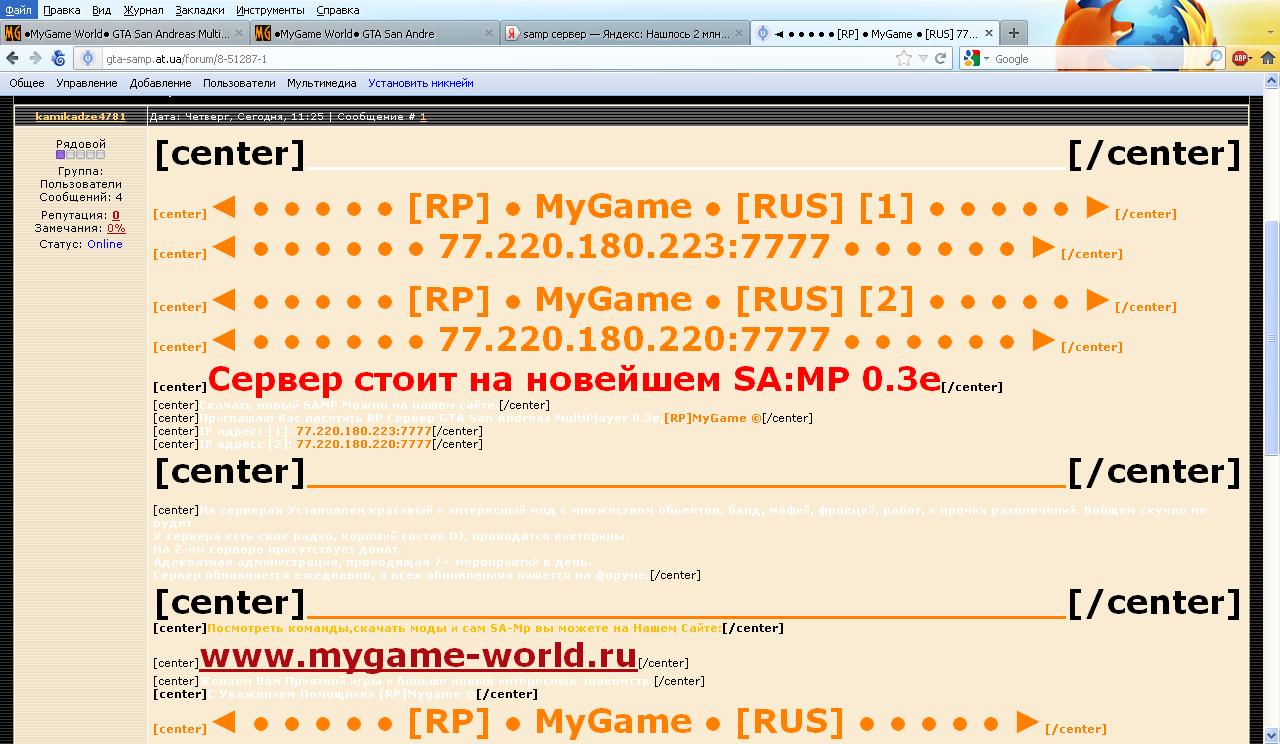Open the Мультимедиа admin bar menu

(x=322, y=83)
